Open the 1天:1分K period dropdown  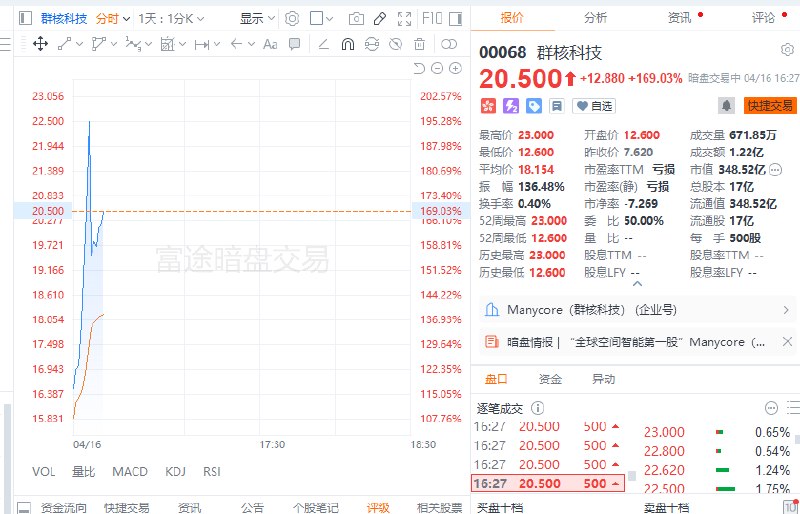point(171,19)
